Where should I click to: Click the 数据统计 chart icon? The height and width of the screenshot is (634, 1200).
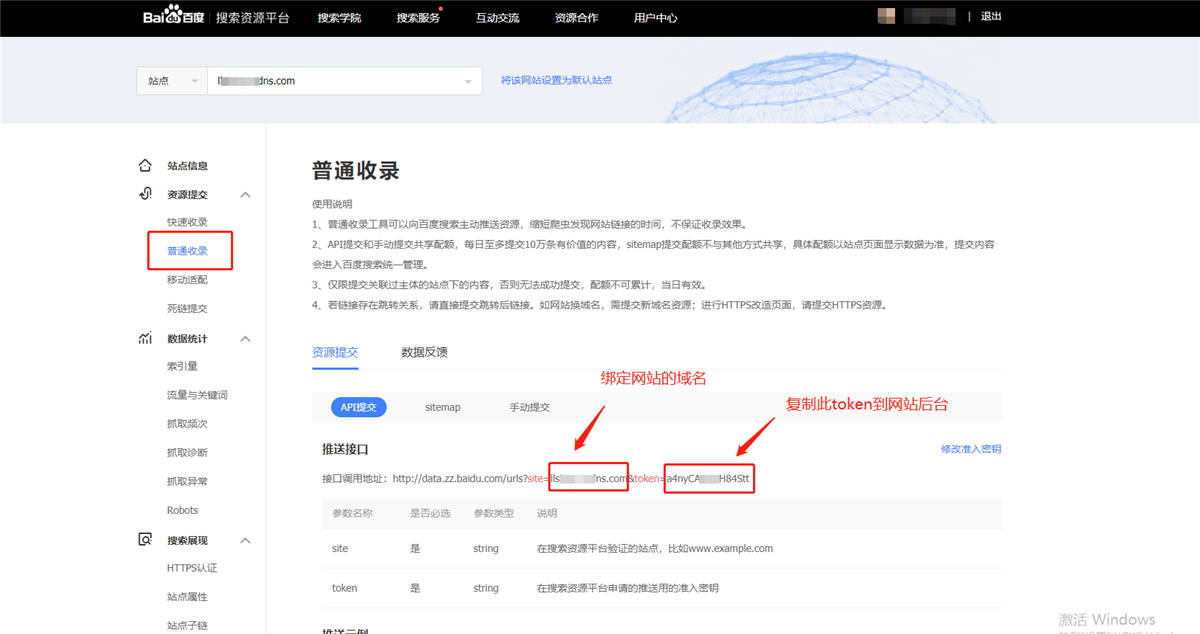click(x=145, y=339)
